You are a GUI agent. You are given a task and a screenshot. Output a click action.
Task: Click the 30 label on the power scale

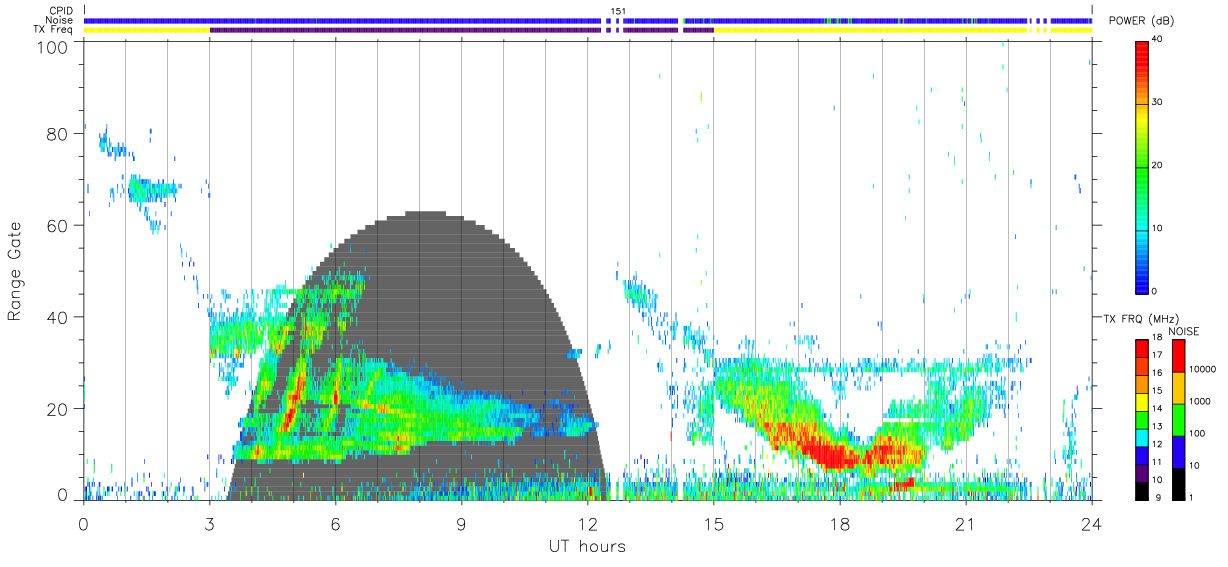point(1159,102)
